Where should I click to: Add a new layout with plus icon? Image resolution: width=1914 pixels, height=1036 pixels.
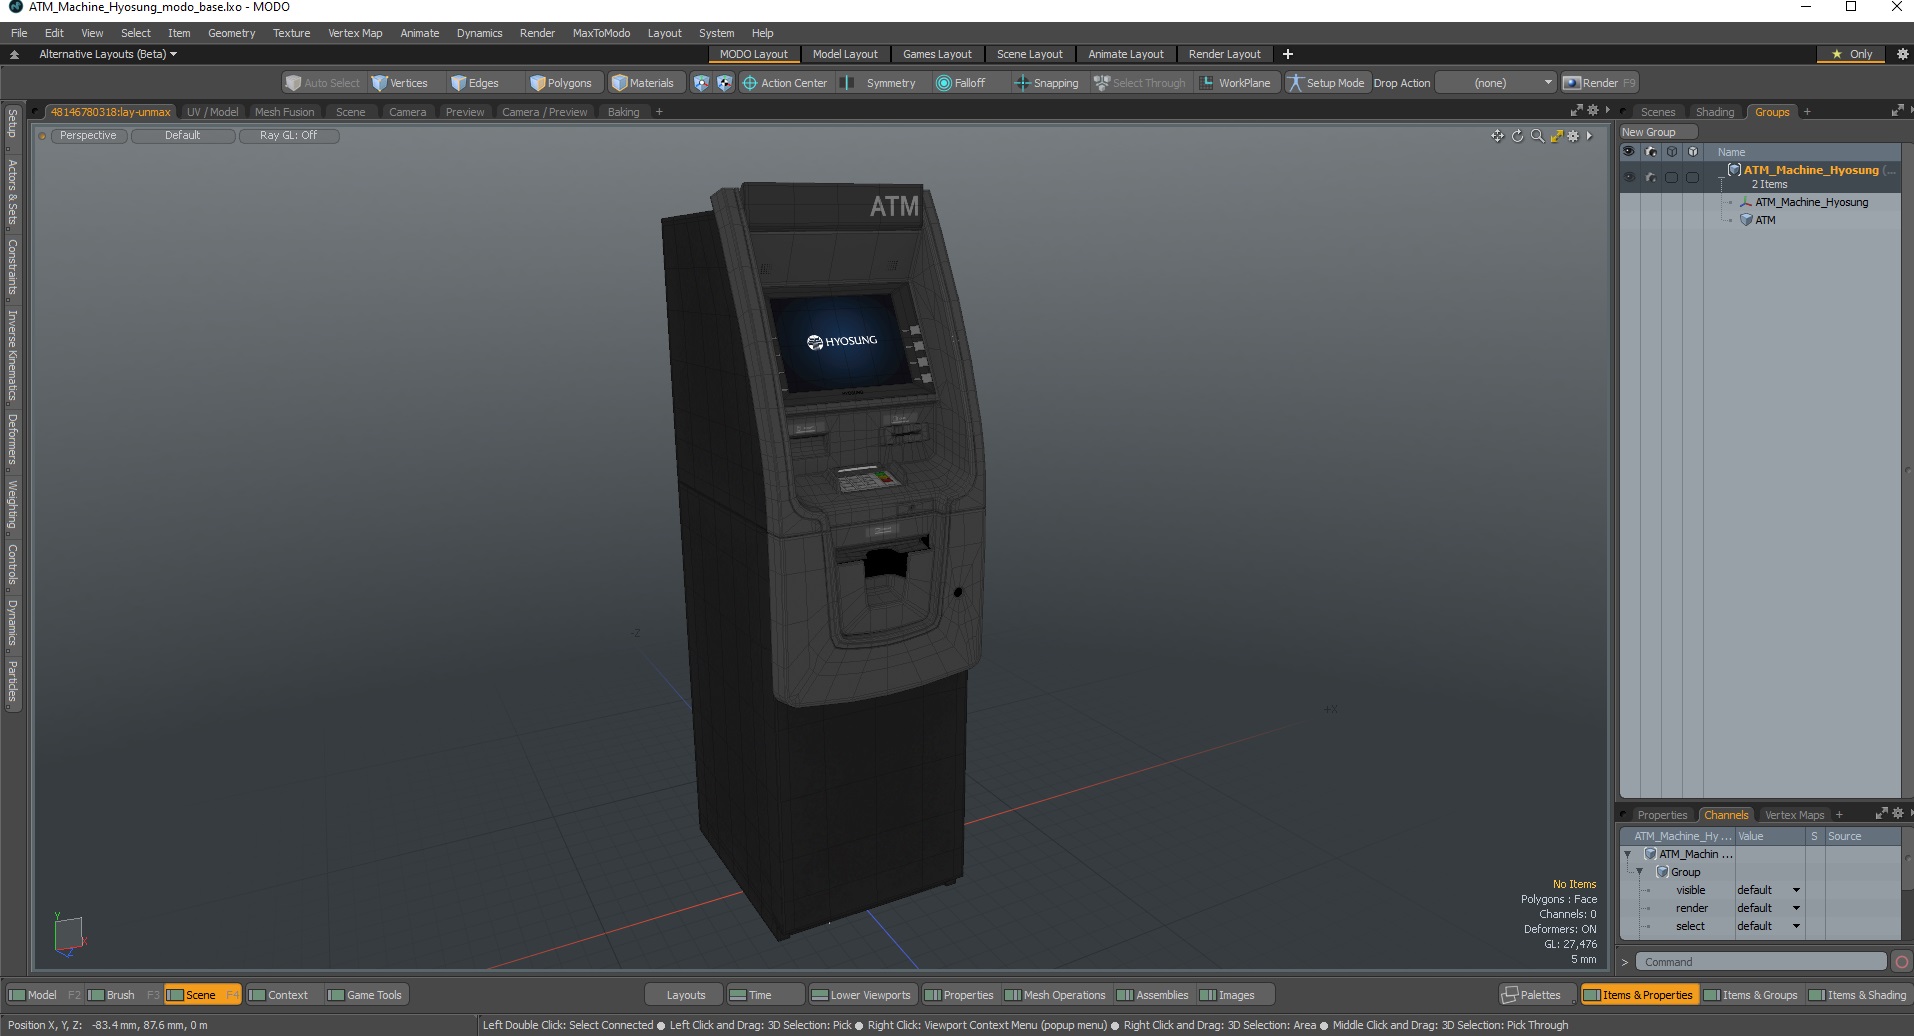click(1288, 54)
